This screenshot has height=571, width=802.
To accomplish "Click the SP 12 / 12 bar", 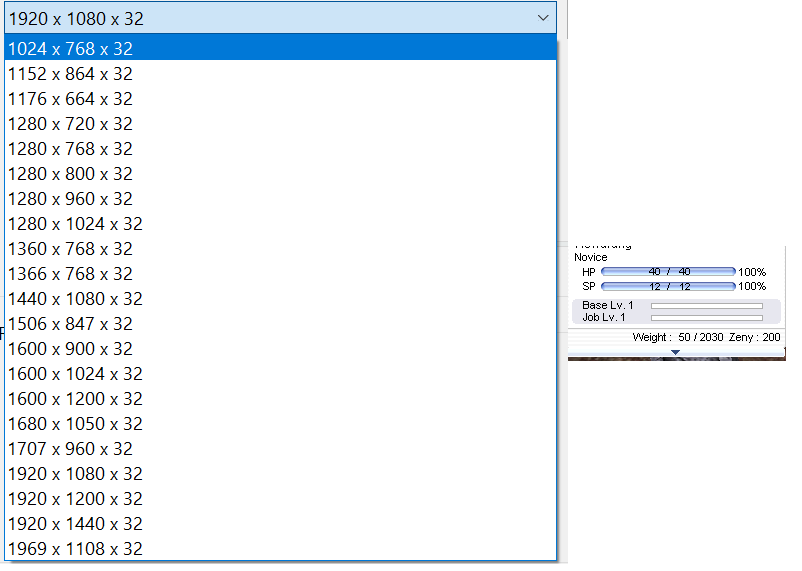I will tap(668, 286).
